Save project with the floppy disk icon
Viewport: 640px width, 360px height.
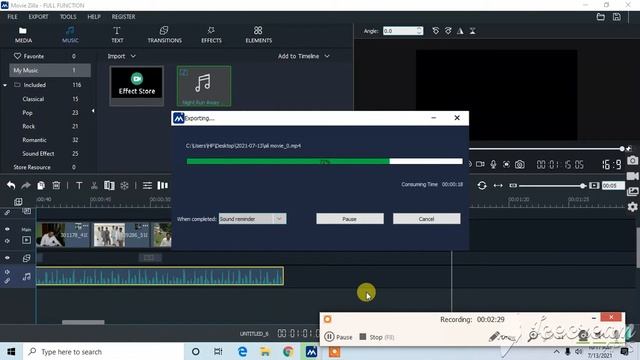617,17
